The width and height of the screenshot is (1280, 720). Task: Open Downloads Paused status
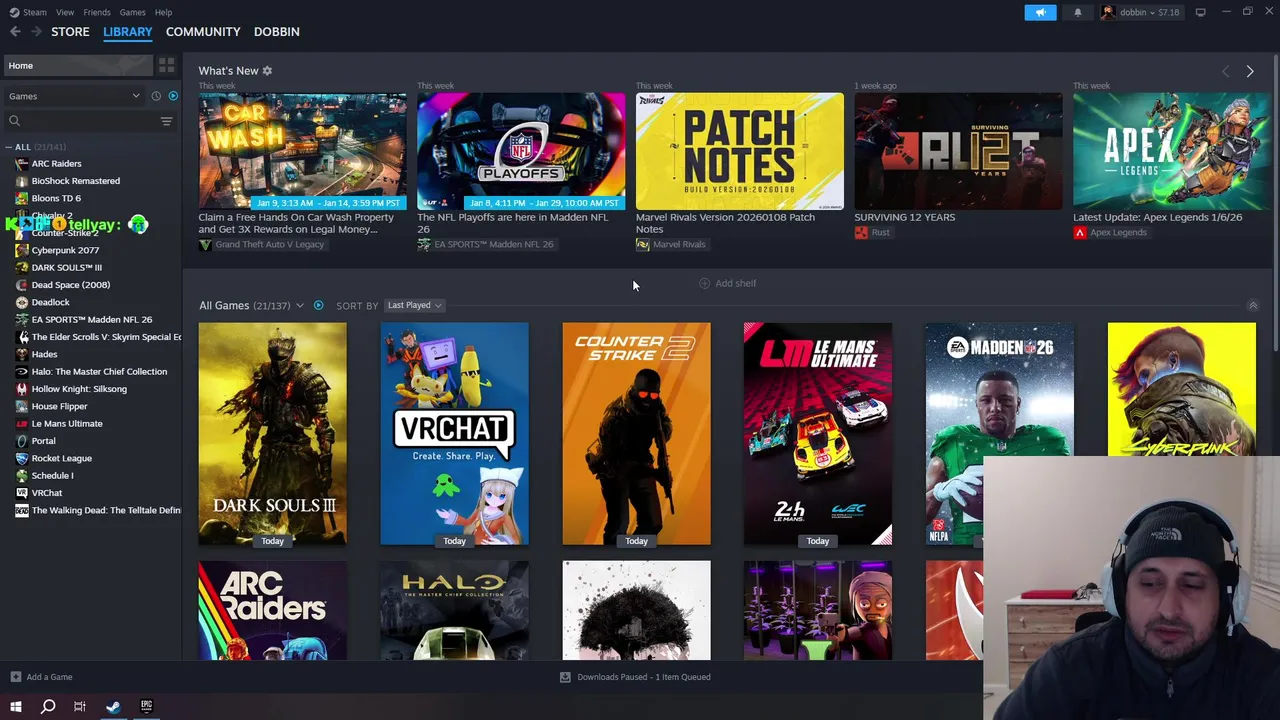635,677
